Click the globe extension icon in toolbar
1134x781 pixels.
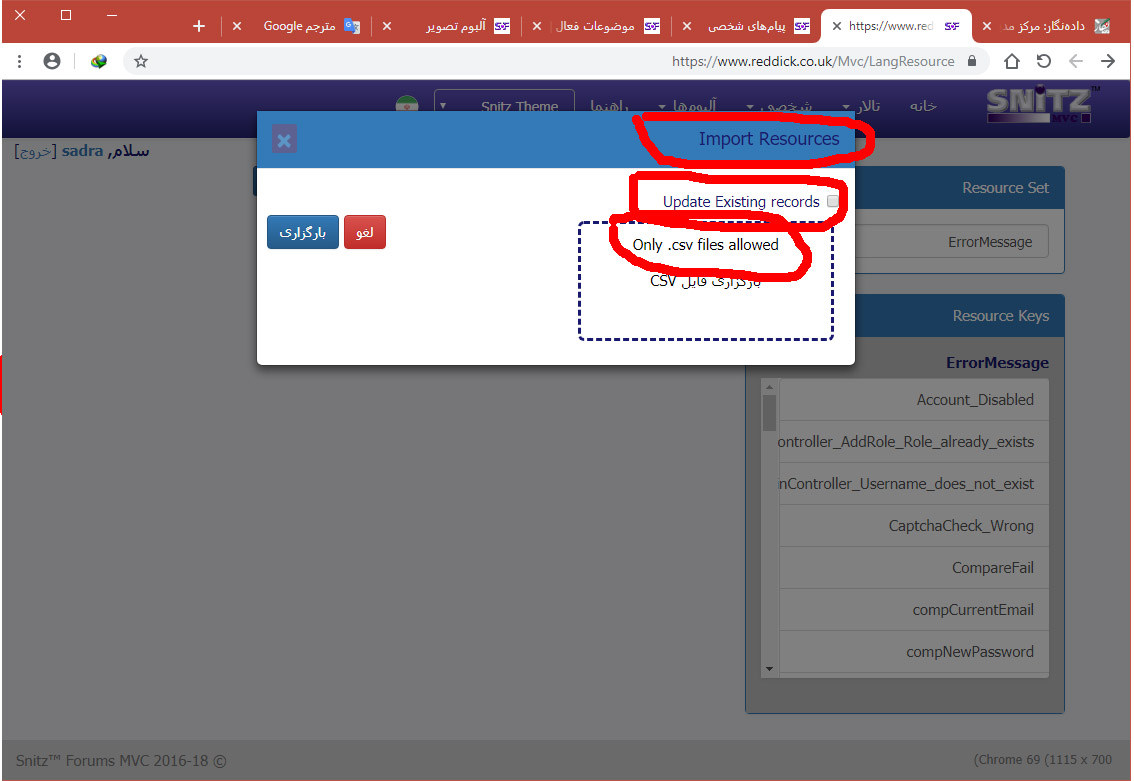coord(98,61)
